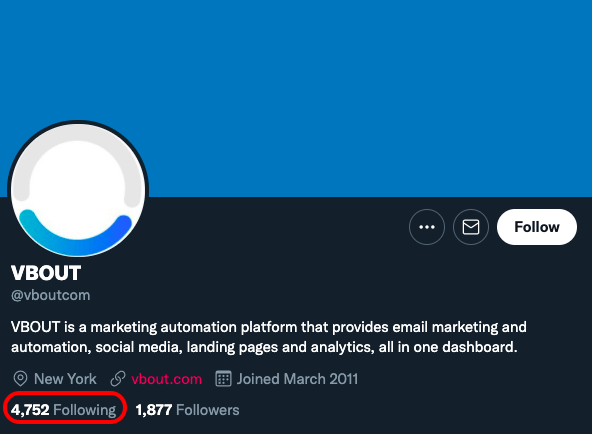Click the 1,877 follower count number
592x434 pixels.
(x=154, y=410)
